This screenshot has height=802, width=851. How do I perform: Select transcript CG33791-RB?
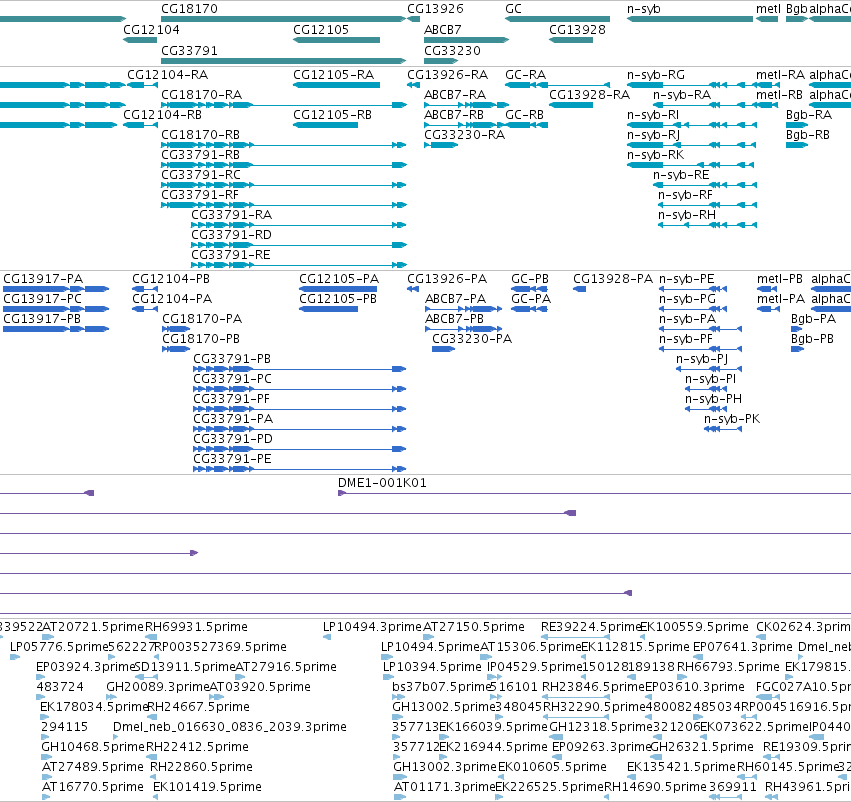(x=201, y=155)
